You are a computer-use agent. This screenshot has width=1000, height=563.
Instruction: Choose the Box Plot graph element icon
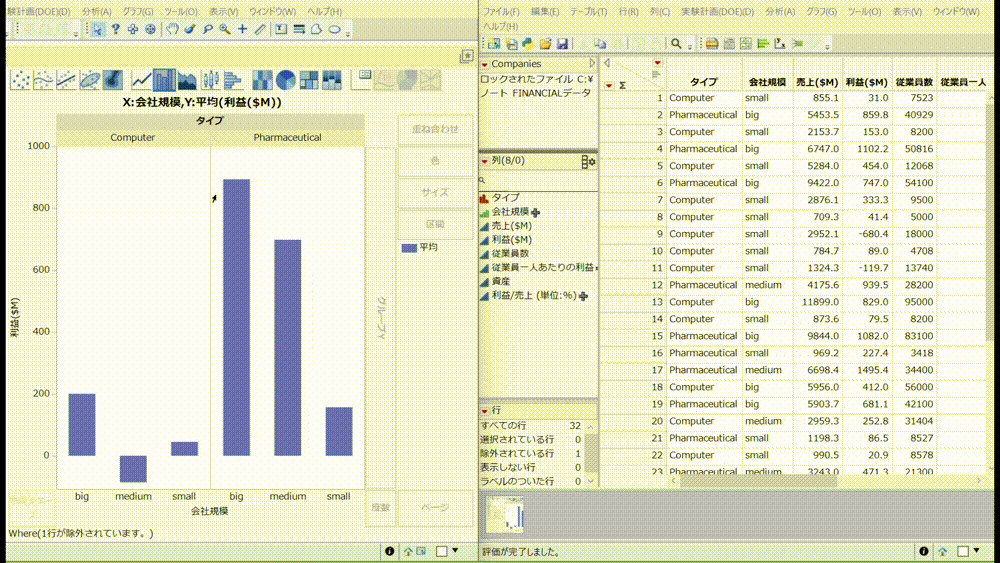[x=210, y=80]
